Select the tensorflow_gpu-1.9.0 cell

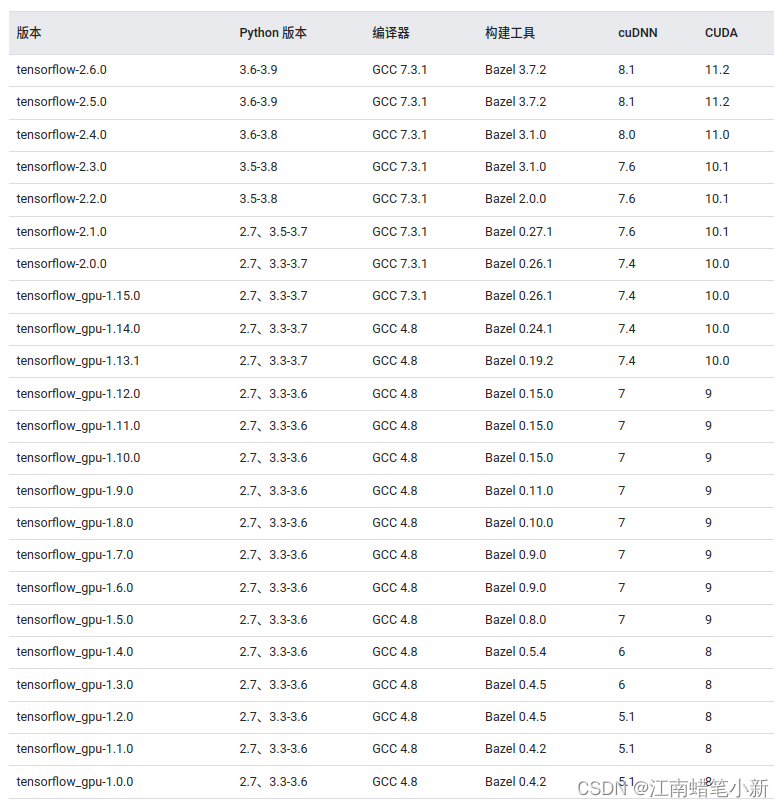tap(75, 490)
